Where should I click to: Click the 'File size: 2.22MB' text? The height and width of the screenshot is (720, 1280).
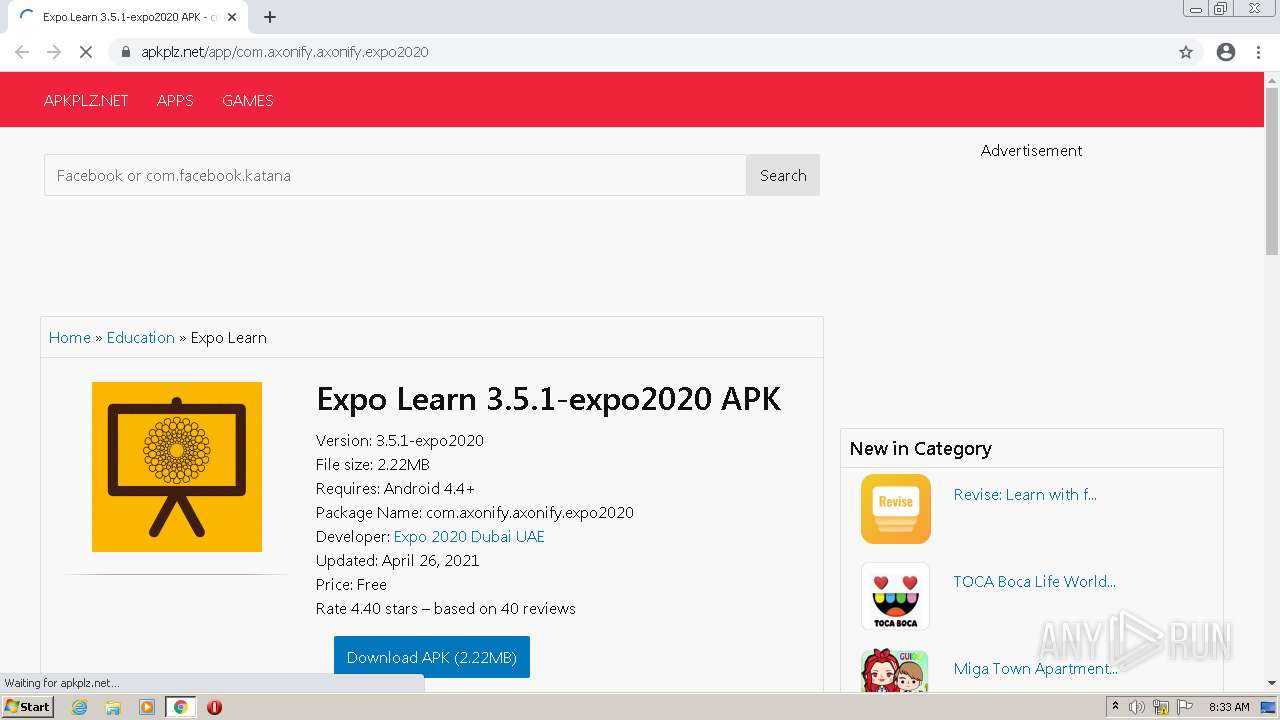[x=373, y=464]
